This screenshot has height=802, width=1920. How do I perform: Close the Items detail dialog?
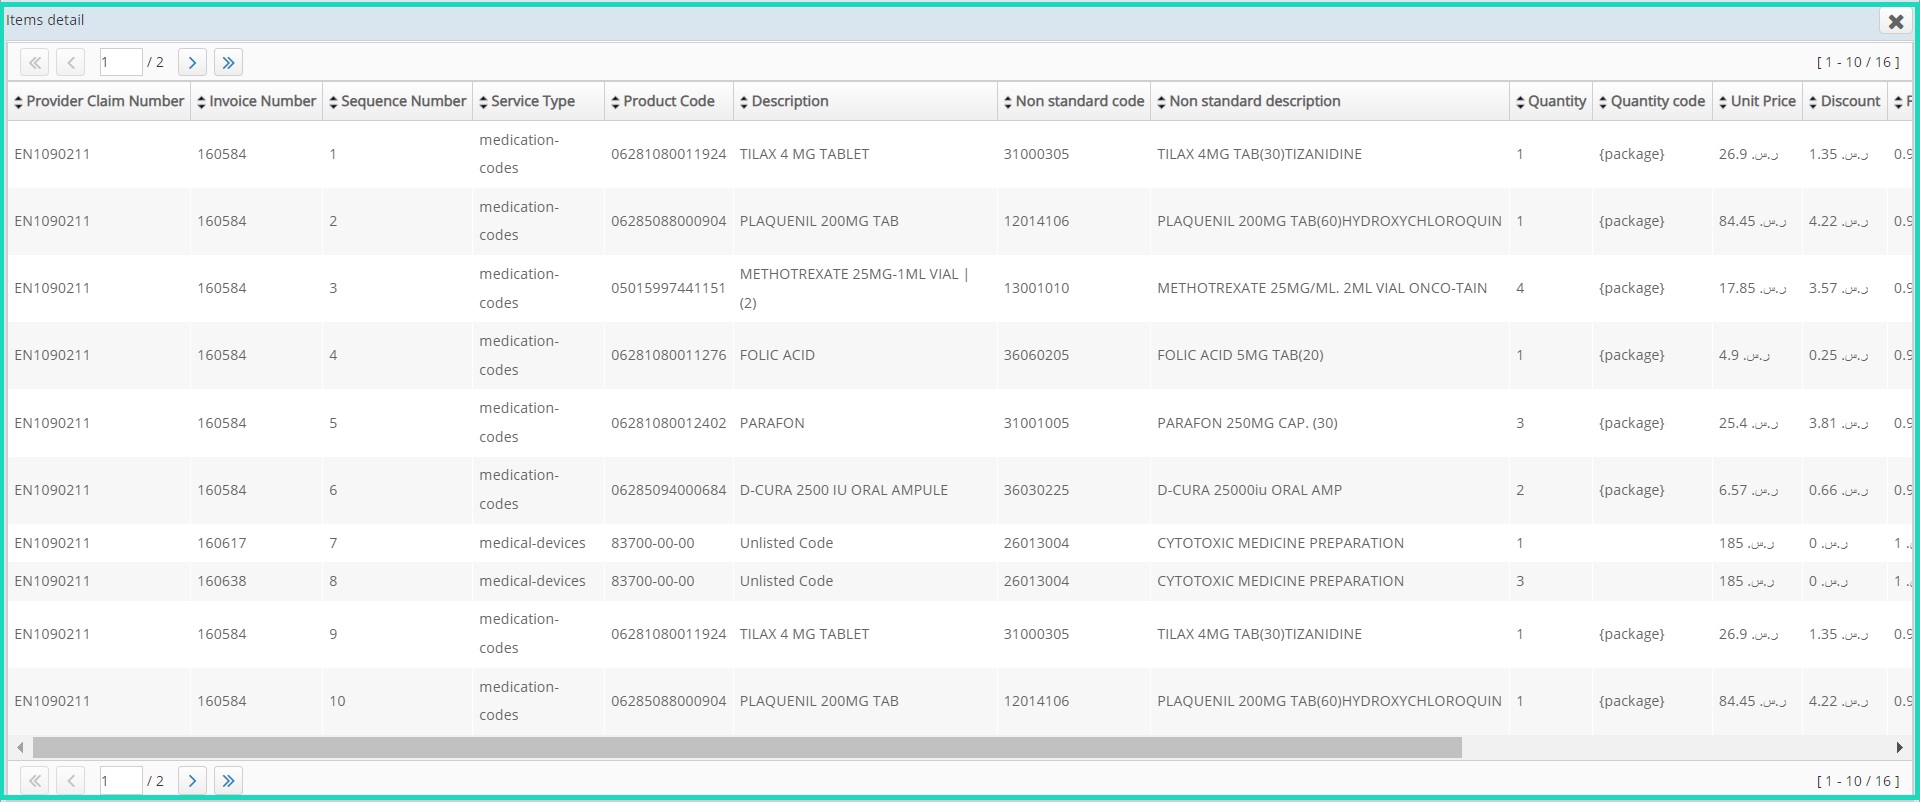tap(1895, 21)
